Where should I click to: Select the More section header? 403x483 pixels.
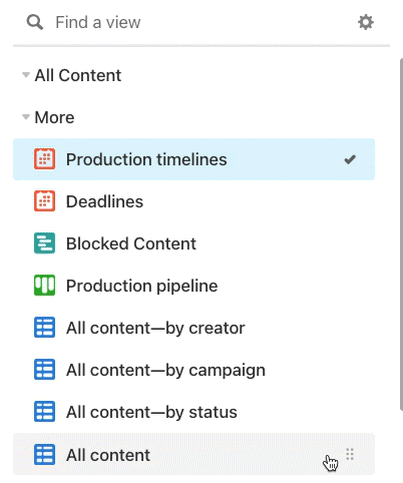[x=54, y=117]
